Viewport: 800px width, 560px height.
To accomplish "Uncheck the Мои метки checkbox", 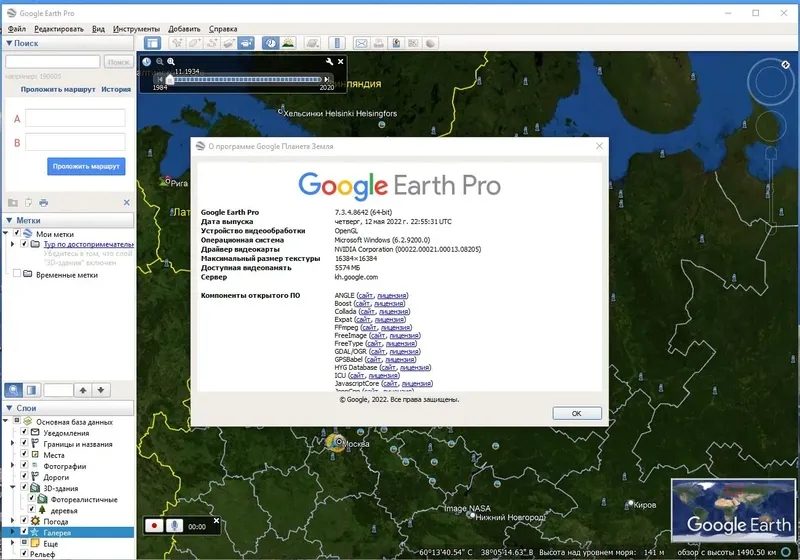I will coord(16,233).
